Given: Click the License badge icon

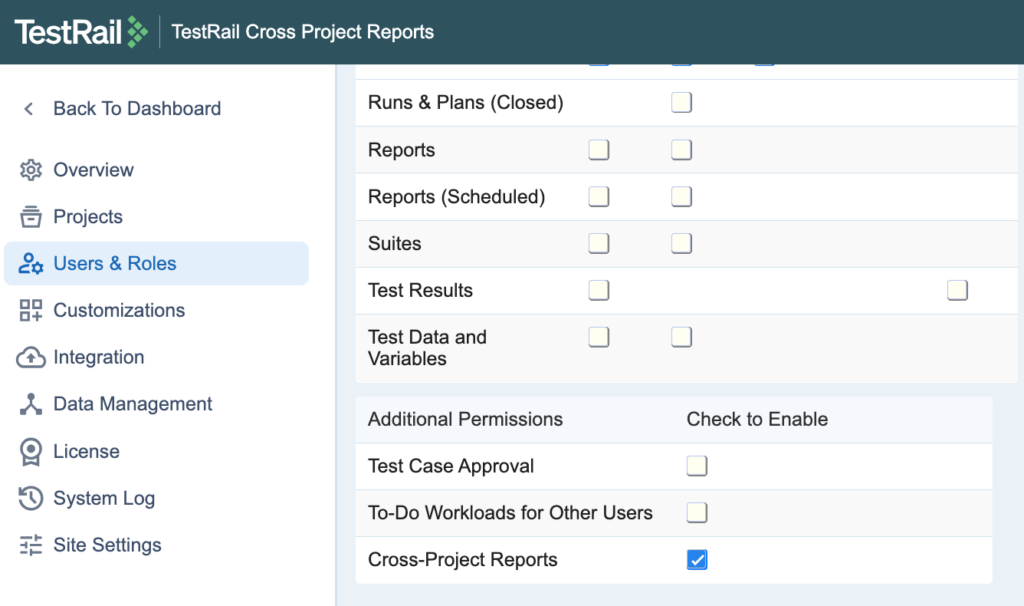Looking at the screenshot, I should (x=31, y=452).
